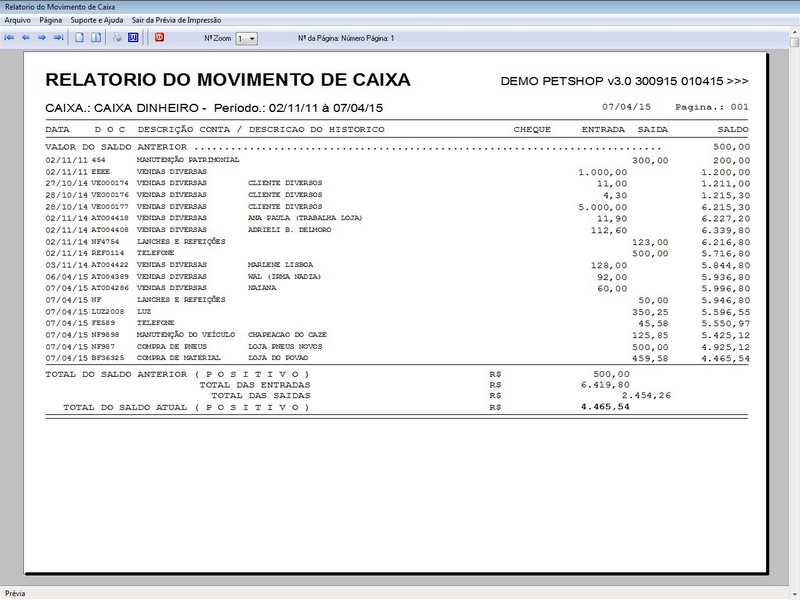Click saldo value 6.339,80
Image resolution: width=800 pixels, height=600 pixels.
[x=726, y=230]
